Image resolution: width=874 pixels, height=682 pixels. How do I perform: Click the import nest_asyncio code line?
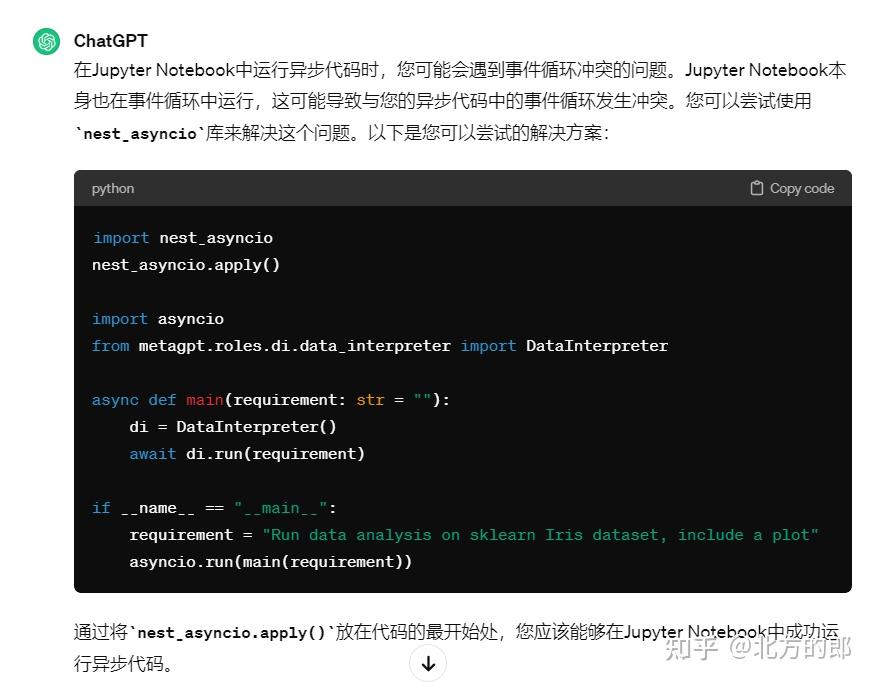(183, 238)
